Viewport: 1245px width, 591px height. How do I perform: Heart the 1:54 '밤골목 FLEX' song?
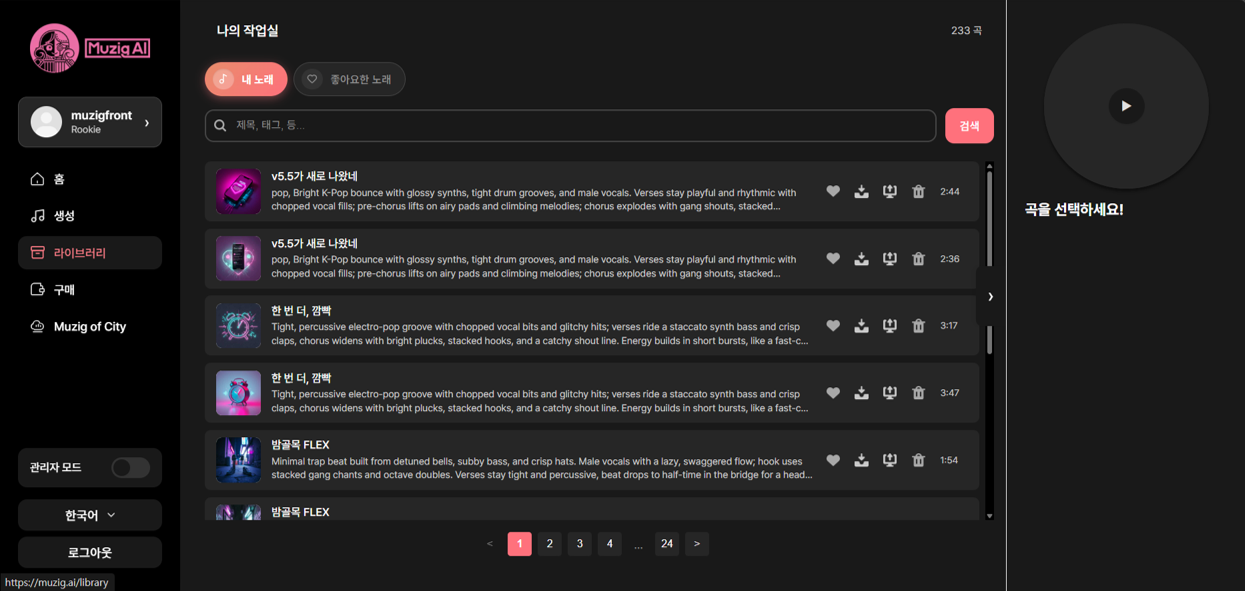(833, 460)
